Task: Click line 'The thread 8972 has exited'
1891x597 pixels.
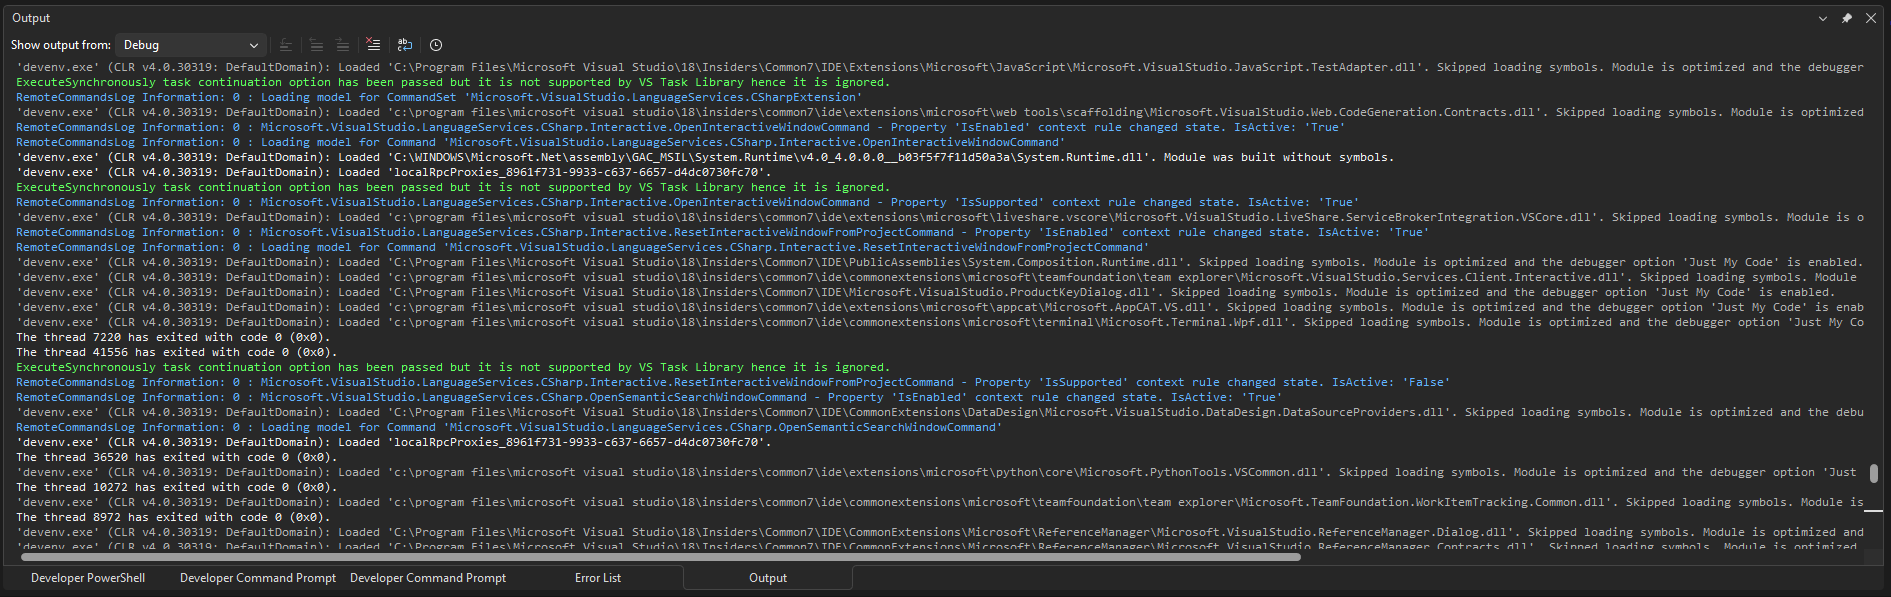Action: pos(173,517)
